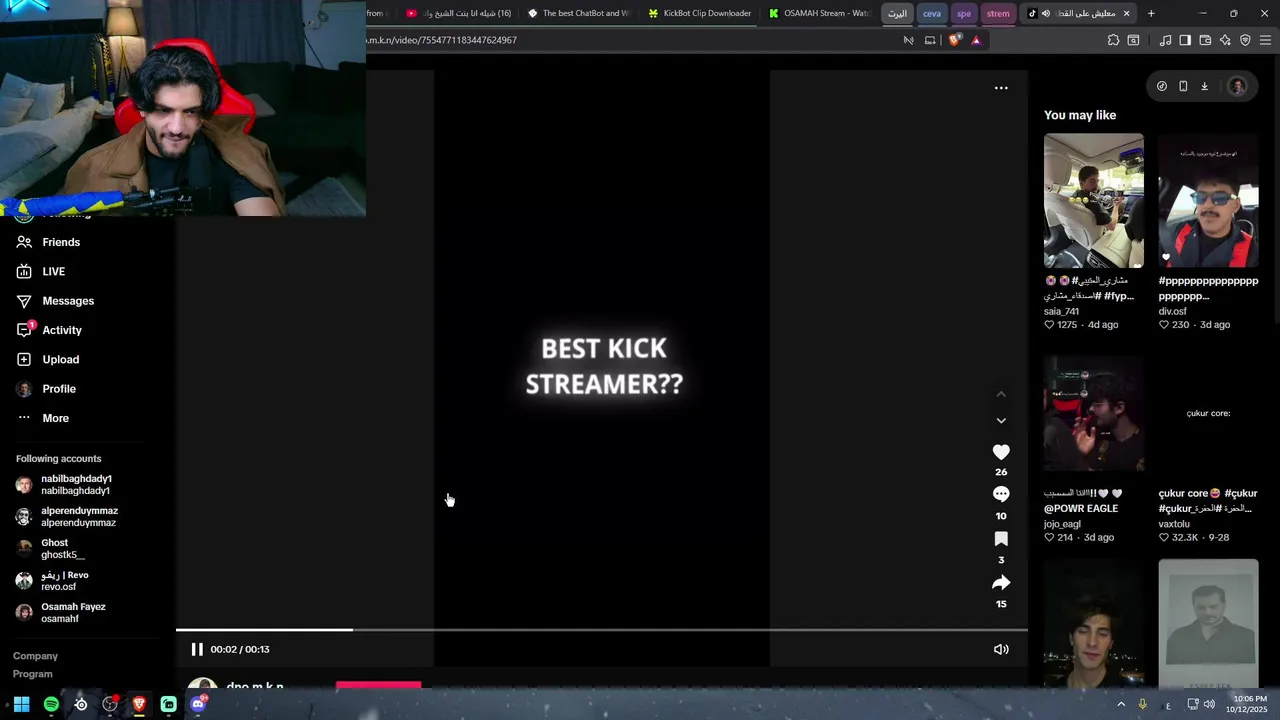Seek on the video progress bar
This screenshot has width=1280, height=720.
coord(602,630)
